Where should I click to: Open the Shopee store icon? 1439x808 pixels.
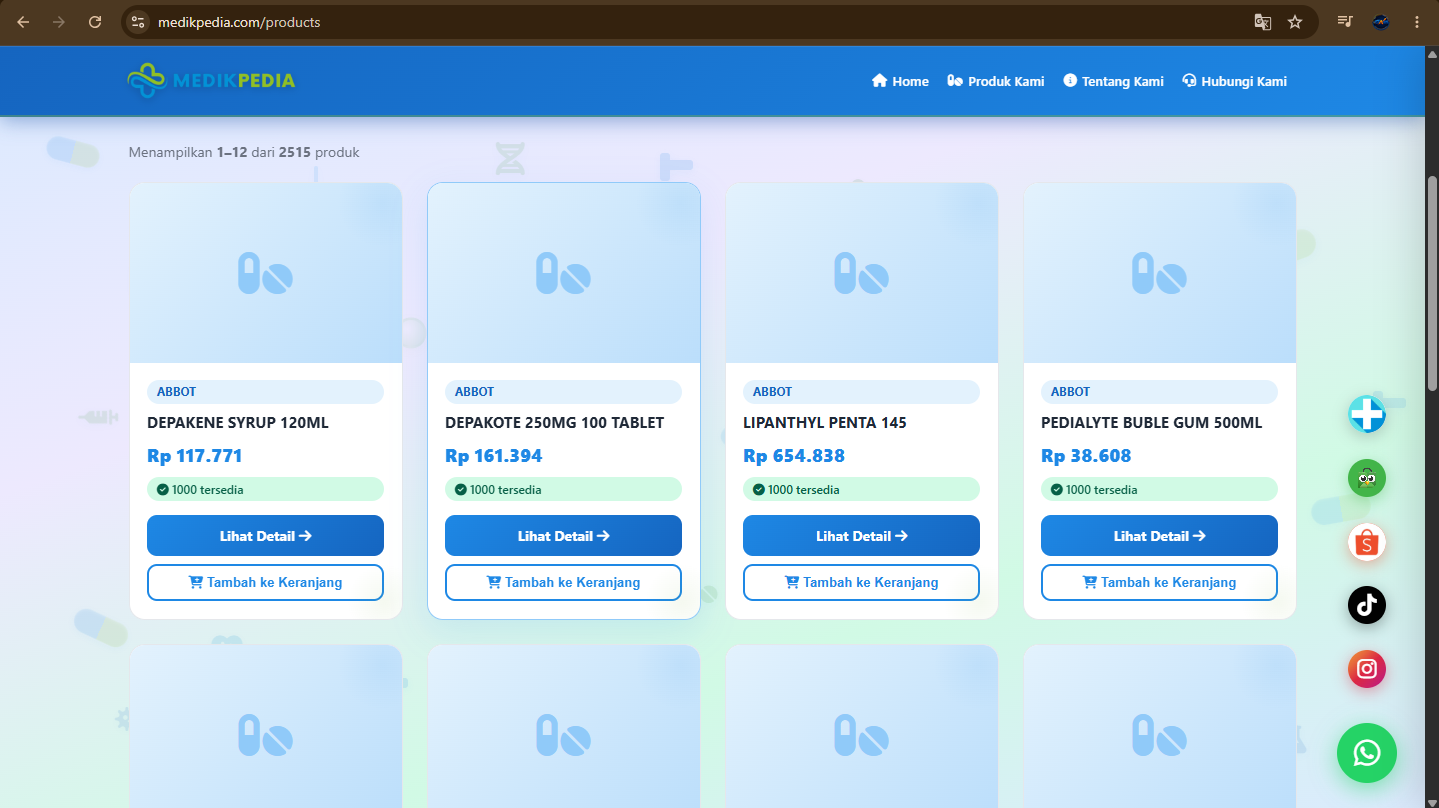click(x=1367, y=542)
